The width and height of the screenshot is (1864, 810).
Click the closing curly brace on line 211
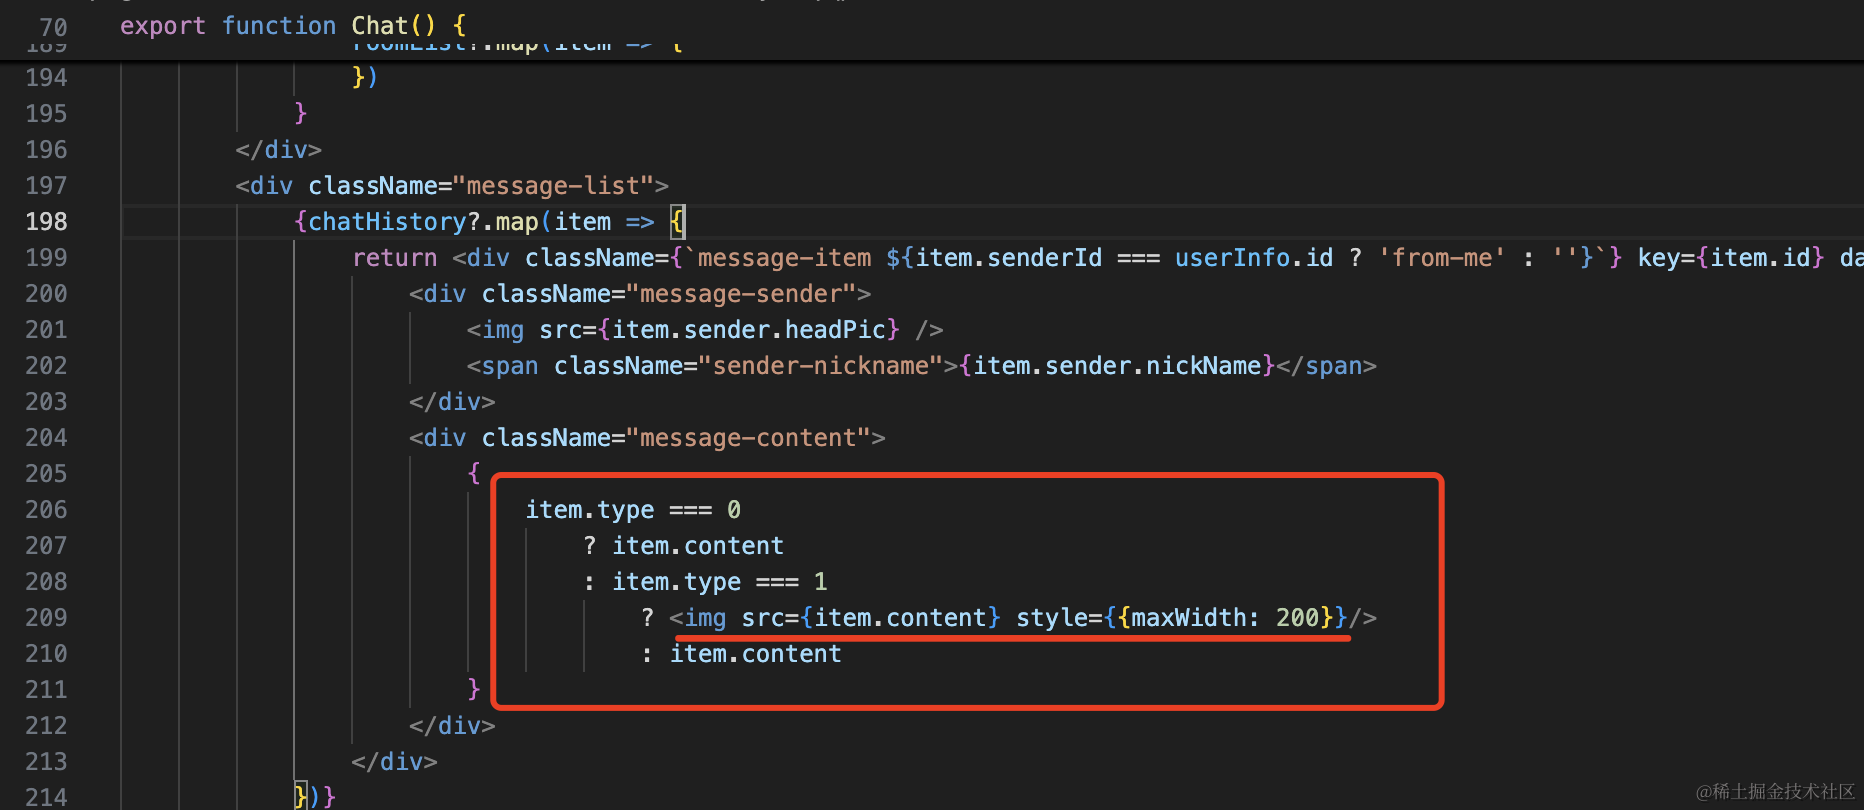pos(474,690)
